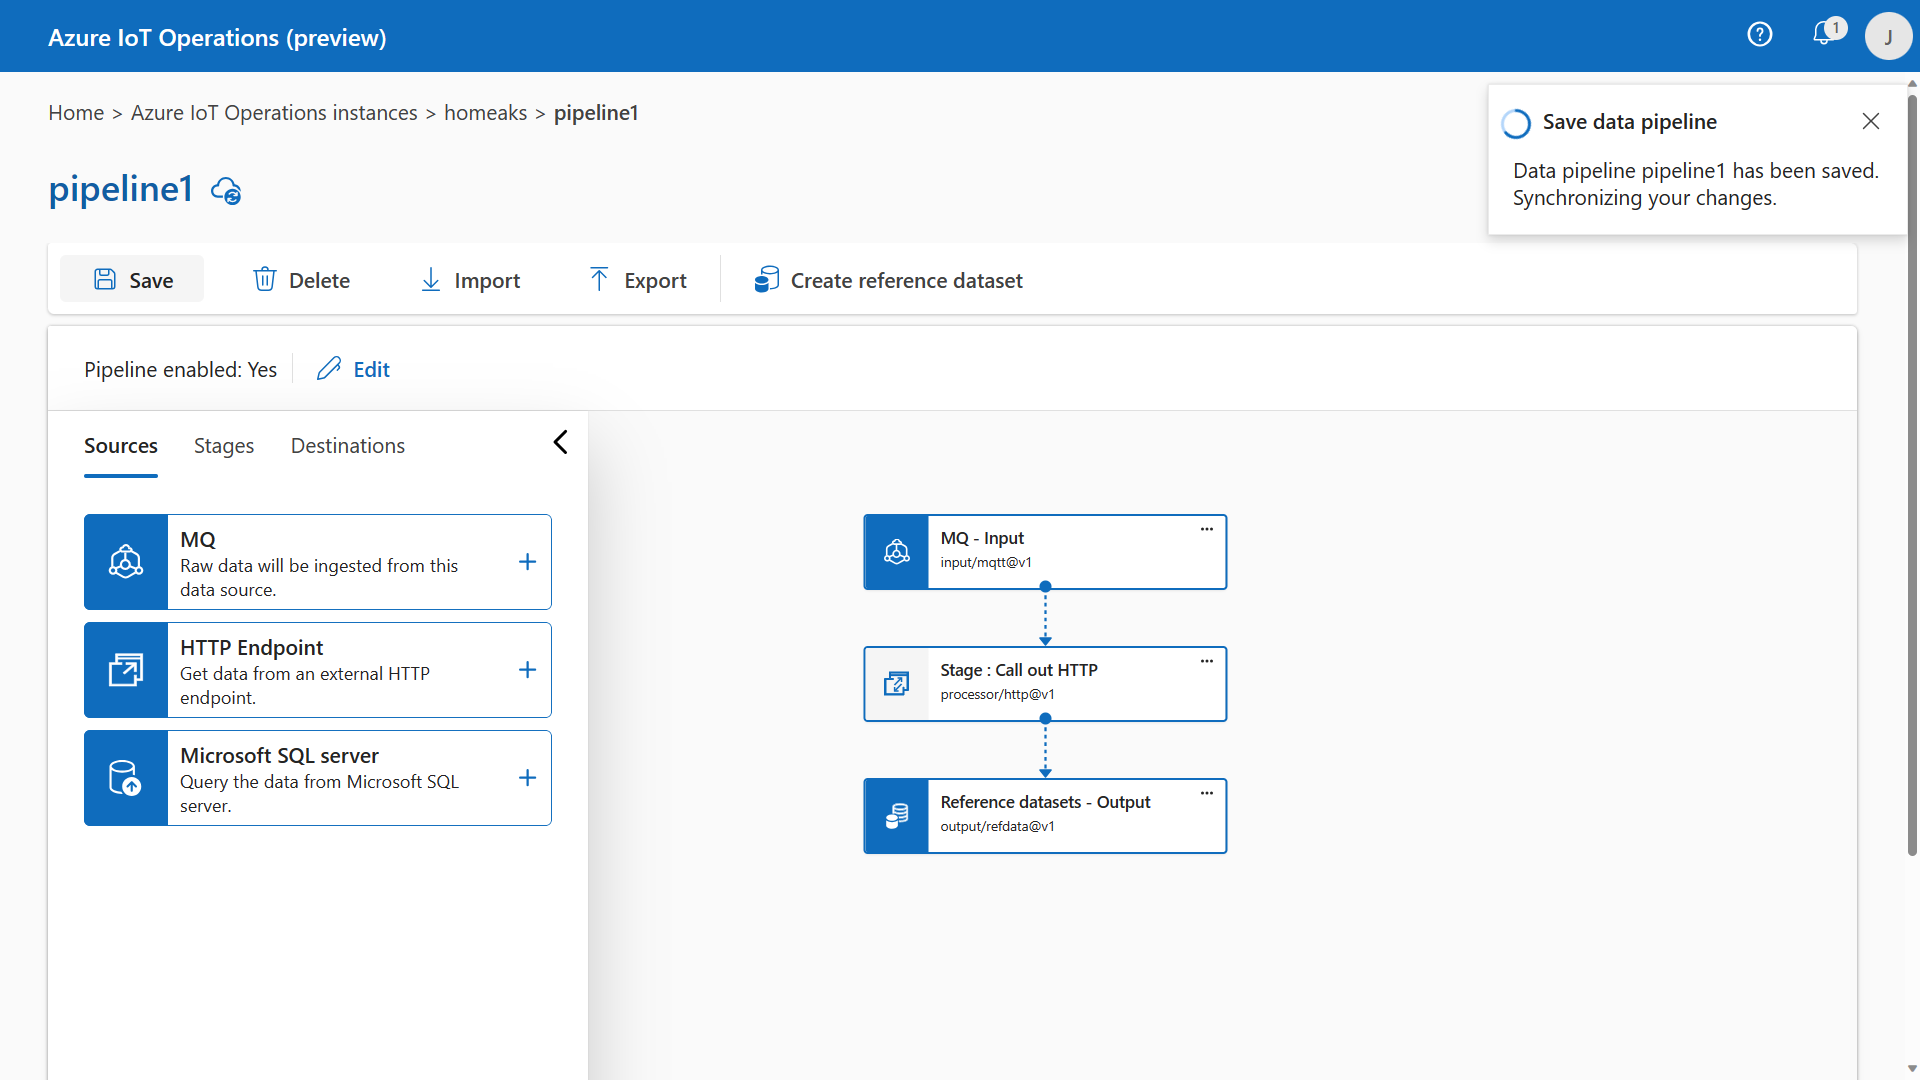Viewport: 1920px width, 1080px height.
Task: Select the Reference datasets output icon
Action: [896, 816]
